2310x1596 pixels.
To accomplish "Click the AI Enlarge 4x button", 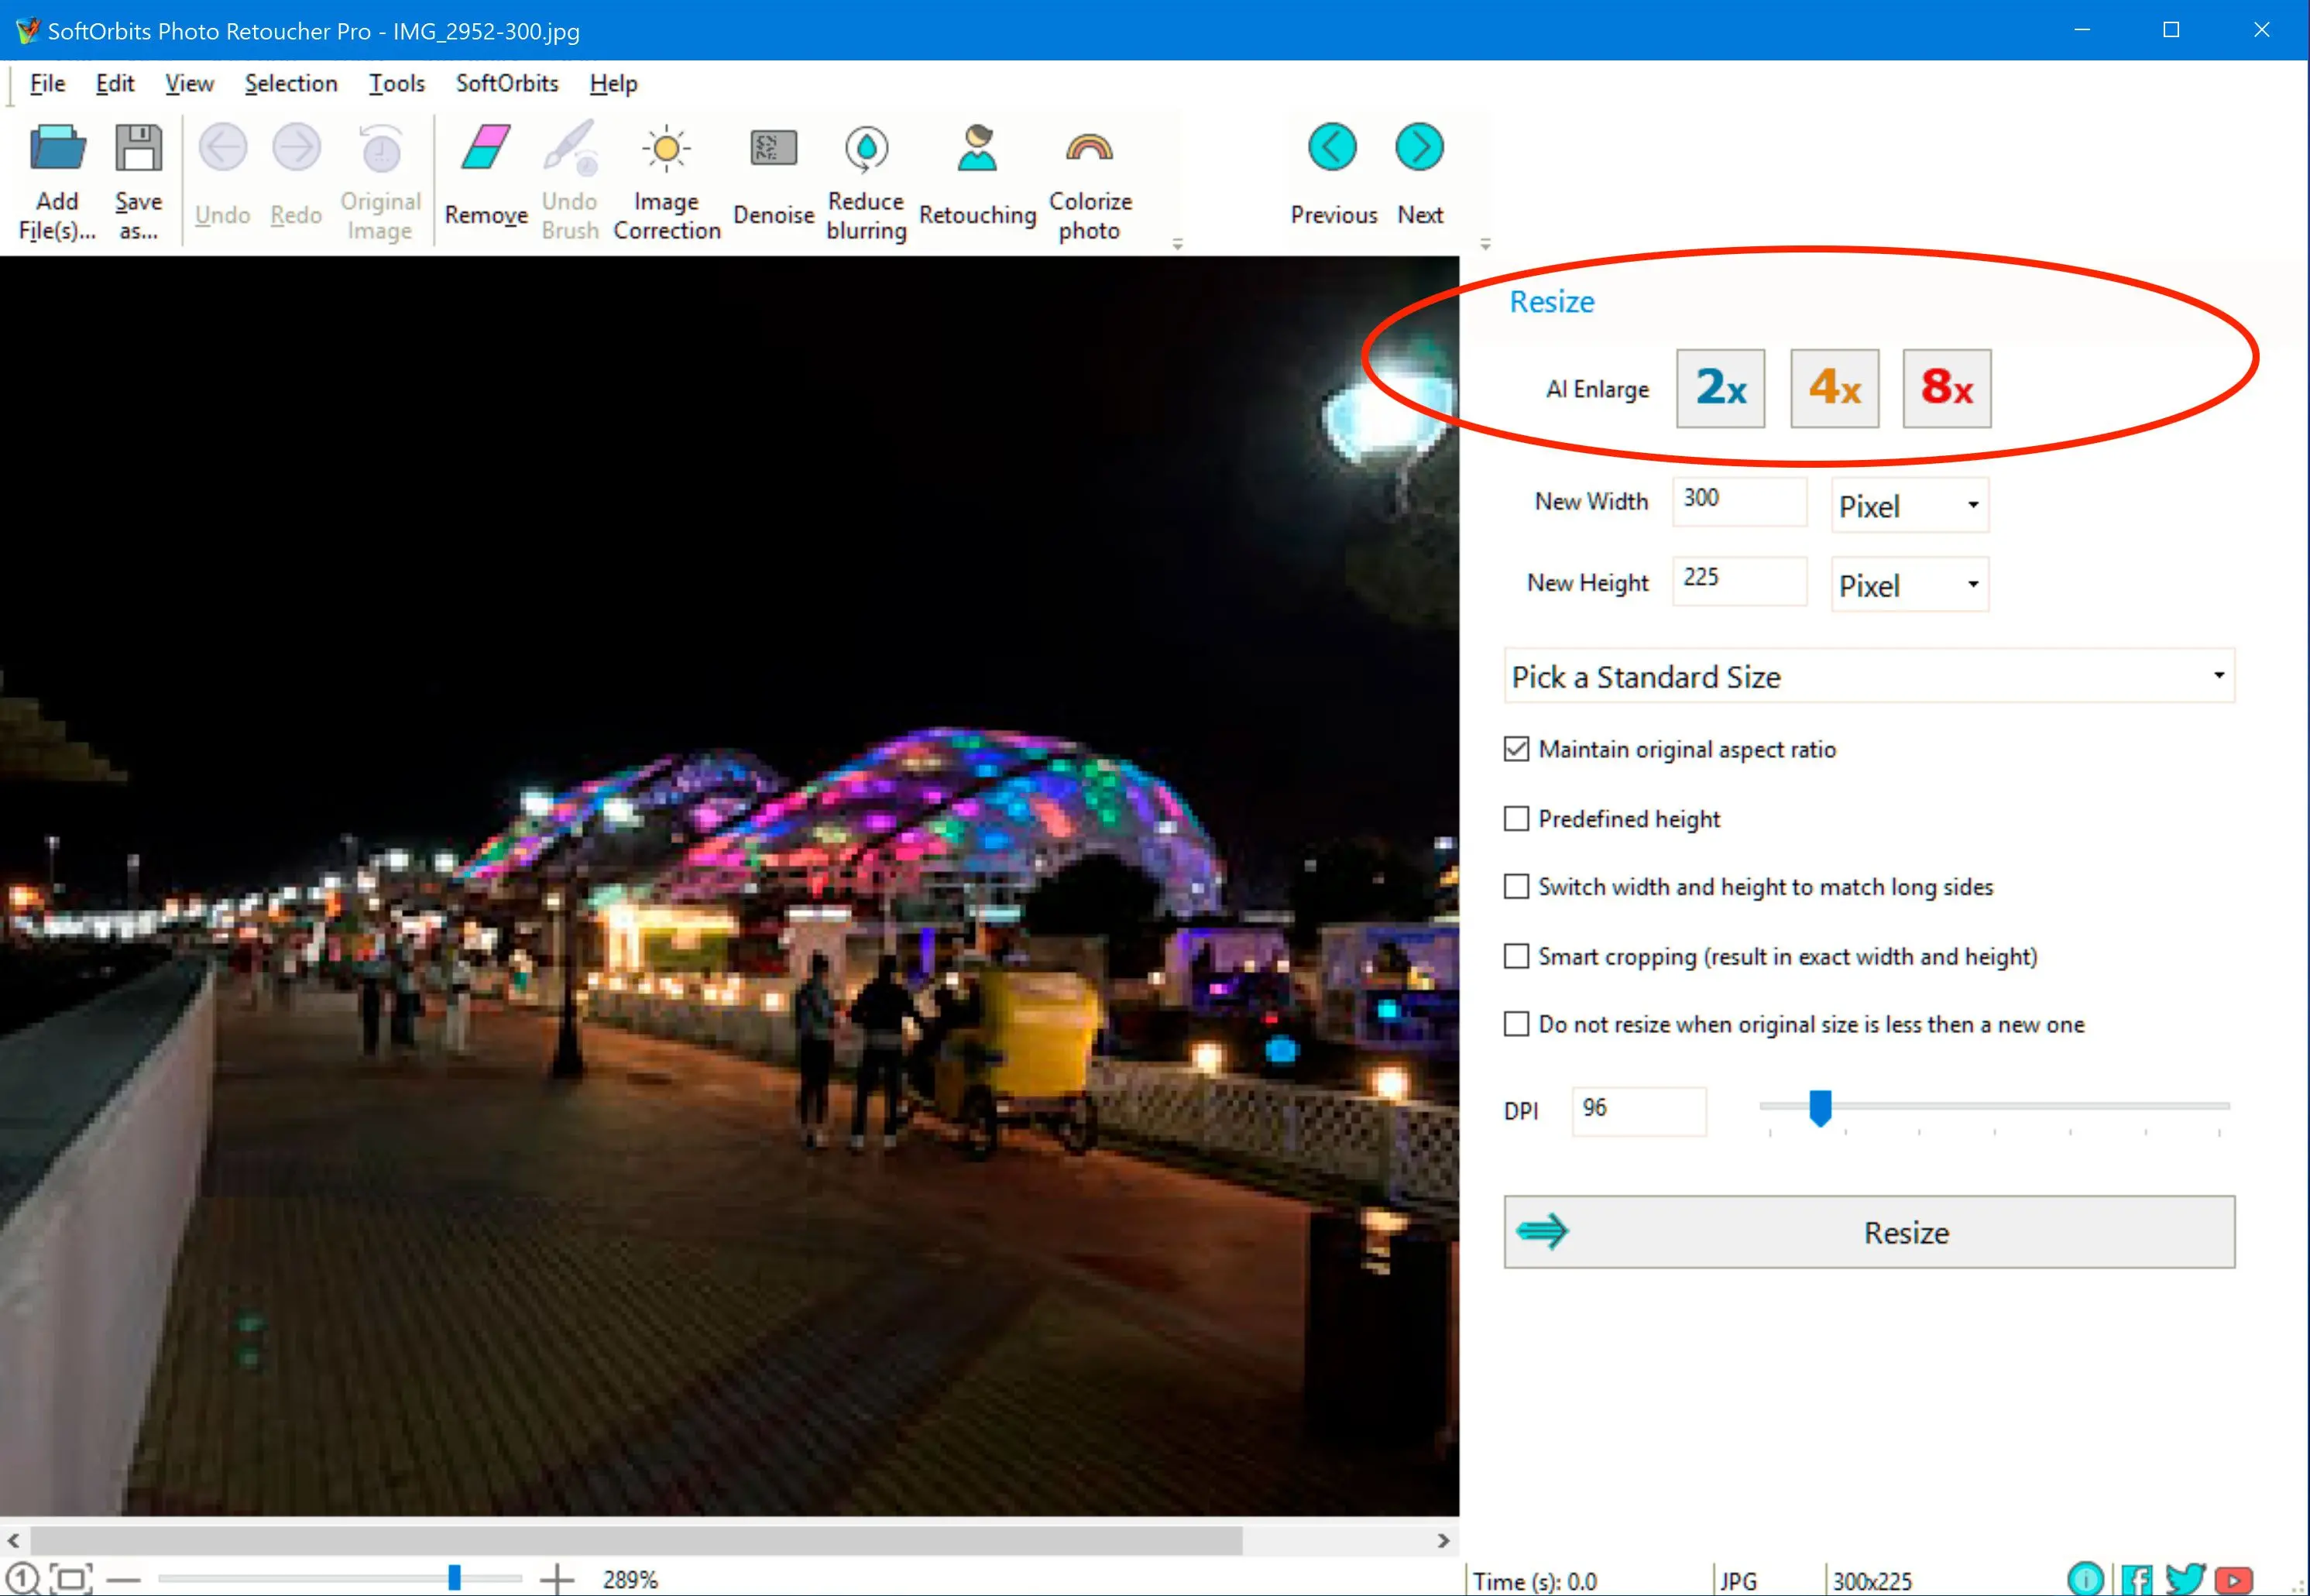I will pos(1832,390).
